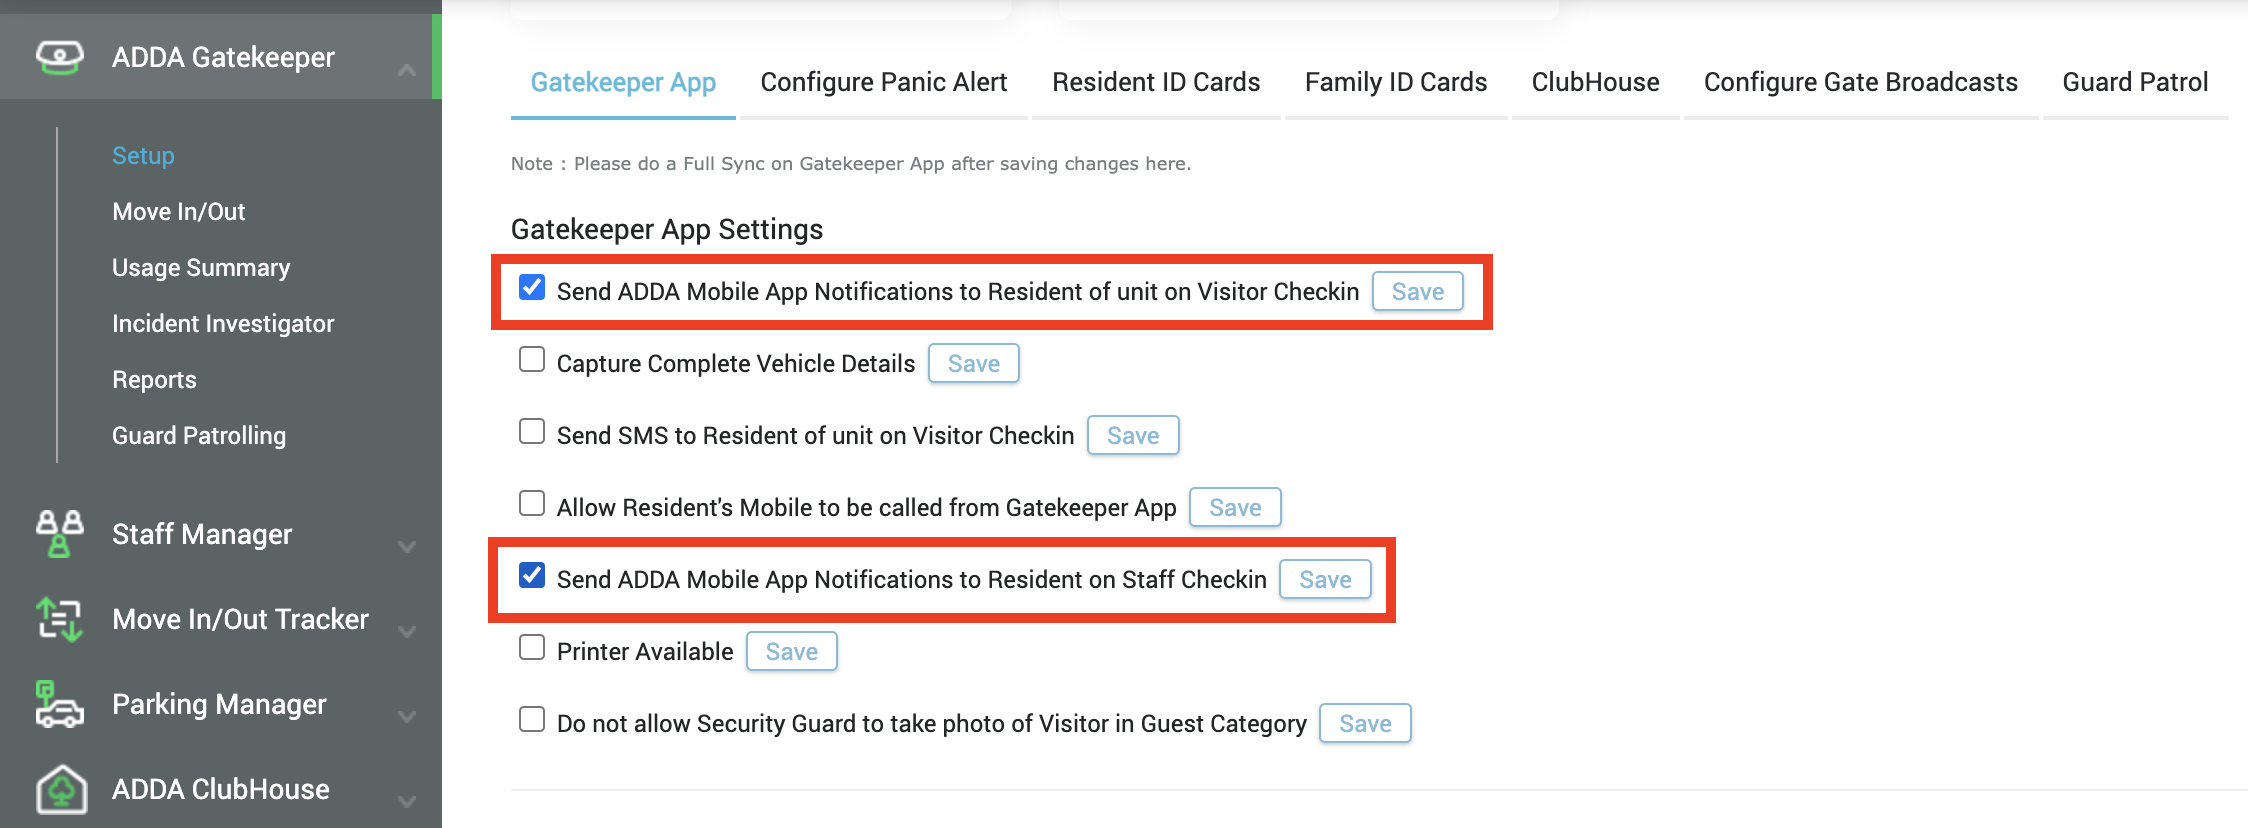
Task: Collapse the ADDA Gatekeeper section
Action: [406, 71]
